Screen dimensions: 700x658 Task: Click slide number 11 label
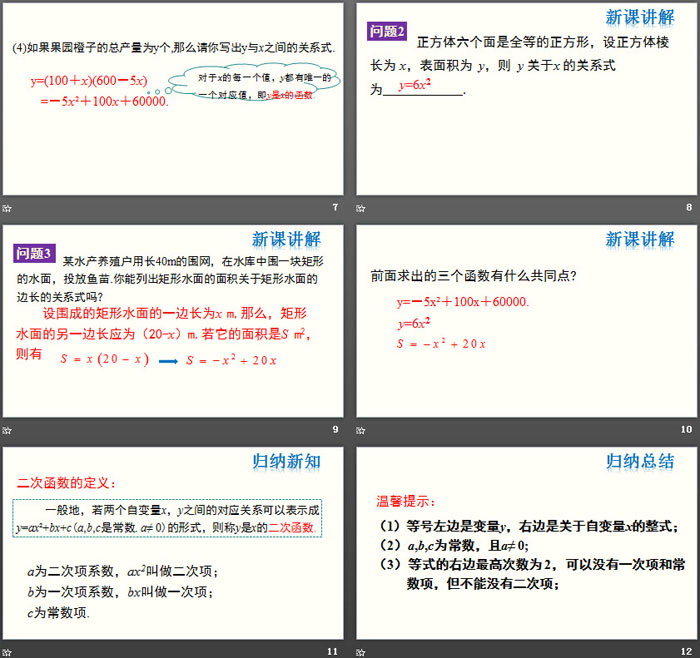coord(333,652)
